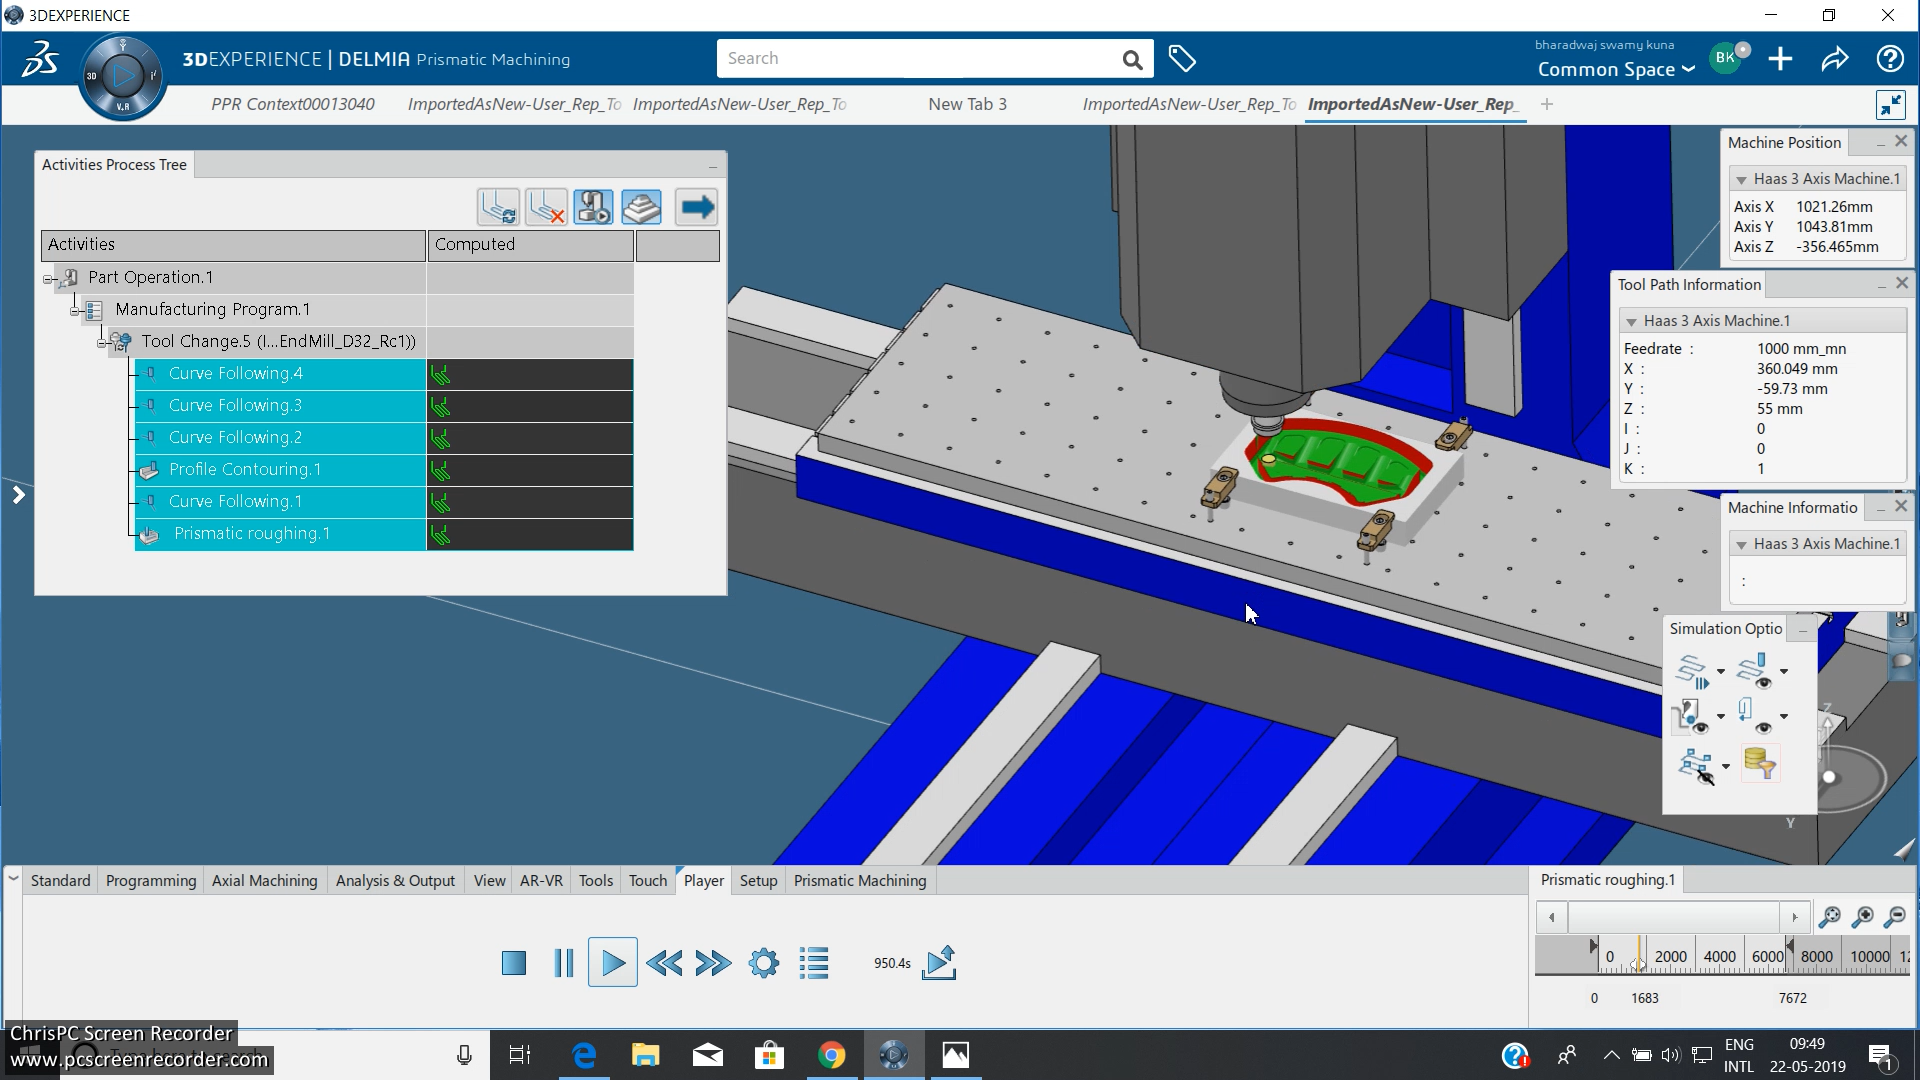
Task: Open the Setup tab
Action: [758, 881]
